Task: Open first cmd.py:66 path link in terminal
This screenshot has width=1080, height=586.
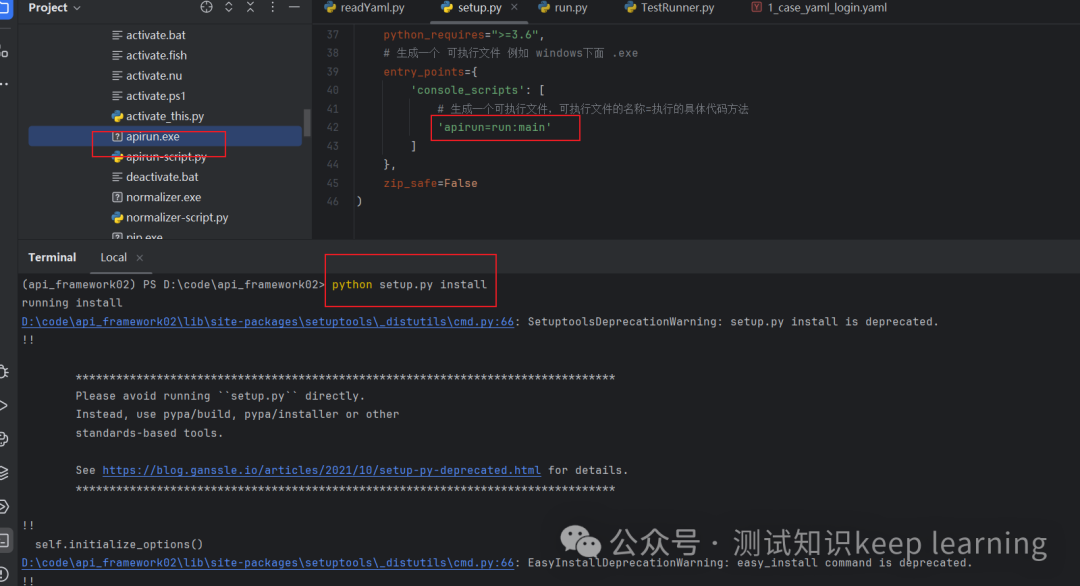Action: 267,322
